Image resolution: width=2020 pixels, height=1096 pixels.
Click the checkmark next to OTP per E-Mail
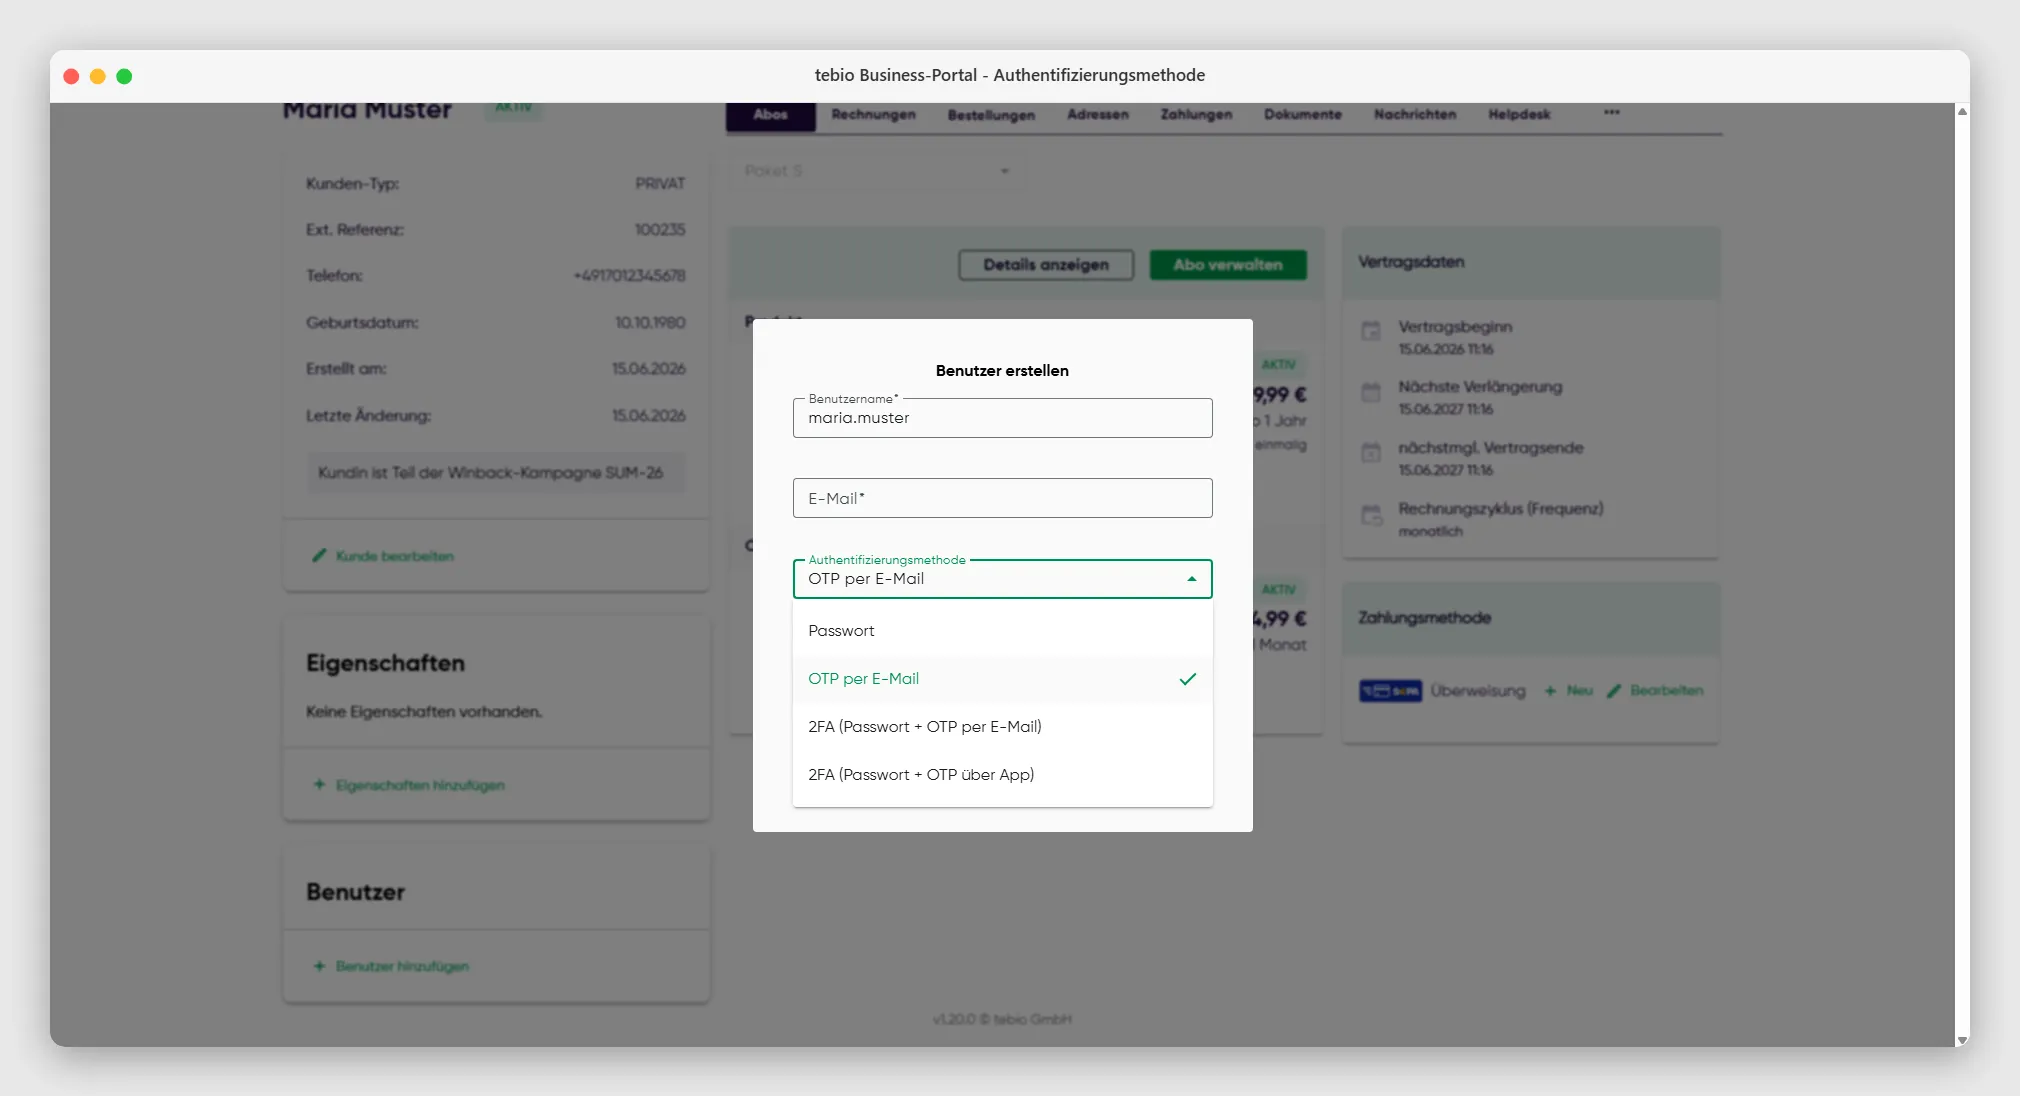(x=1187, y=679)
